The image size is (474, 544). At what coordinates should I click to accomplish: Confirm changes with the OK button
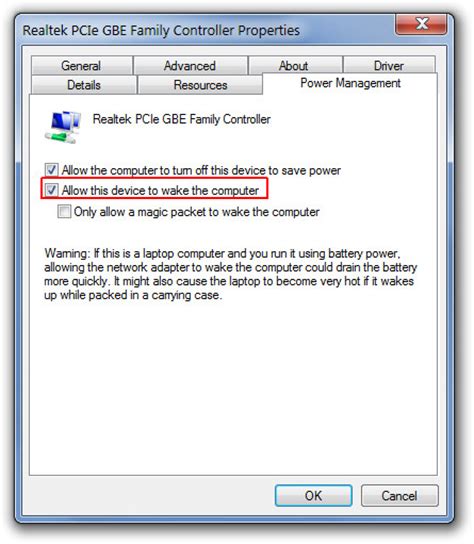pos(313,496)
